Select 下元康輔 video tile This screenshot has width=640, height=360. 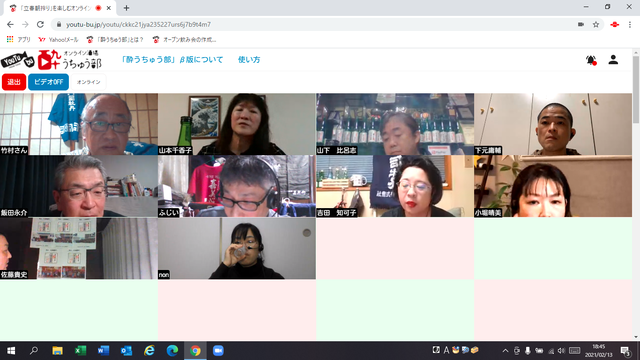pos(553,124)
